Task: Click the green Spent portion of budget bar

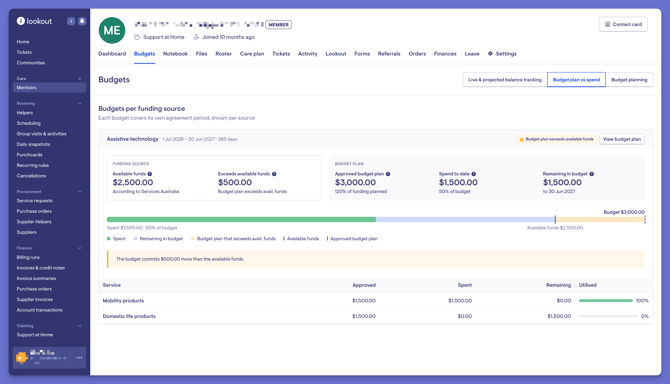Action: click(x=241, y=220)
